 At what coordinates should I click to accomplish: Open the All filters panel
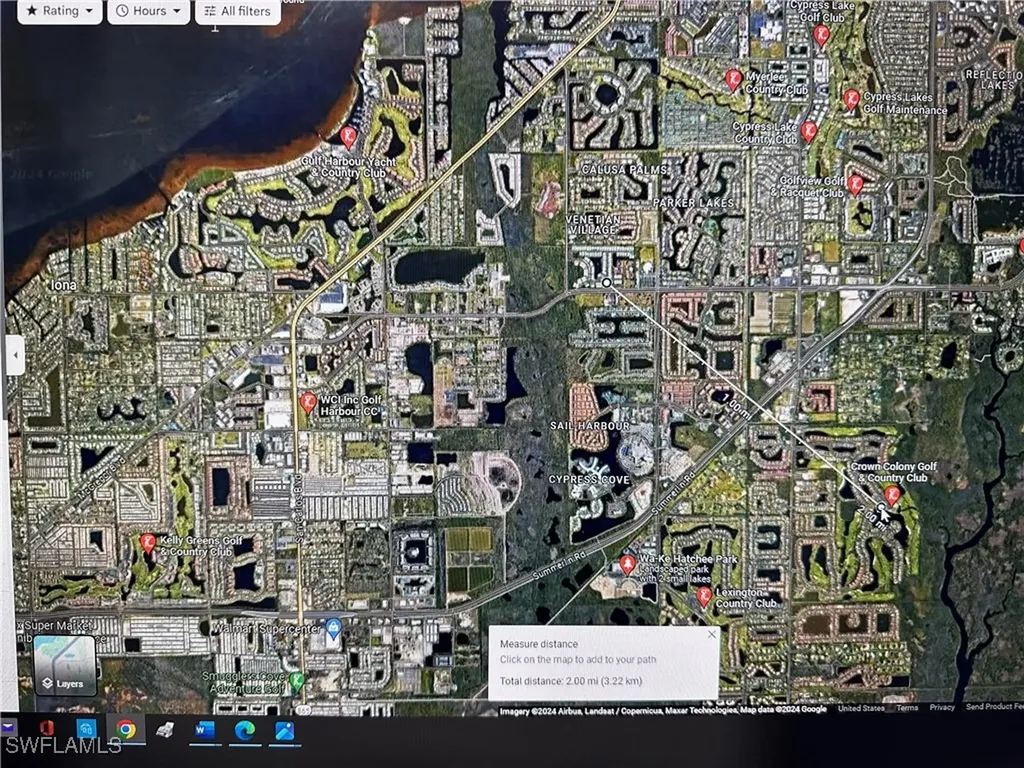(237, 11)
